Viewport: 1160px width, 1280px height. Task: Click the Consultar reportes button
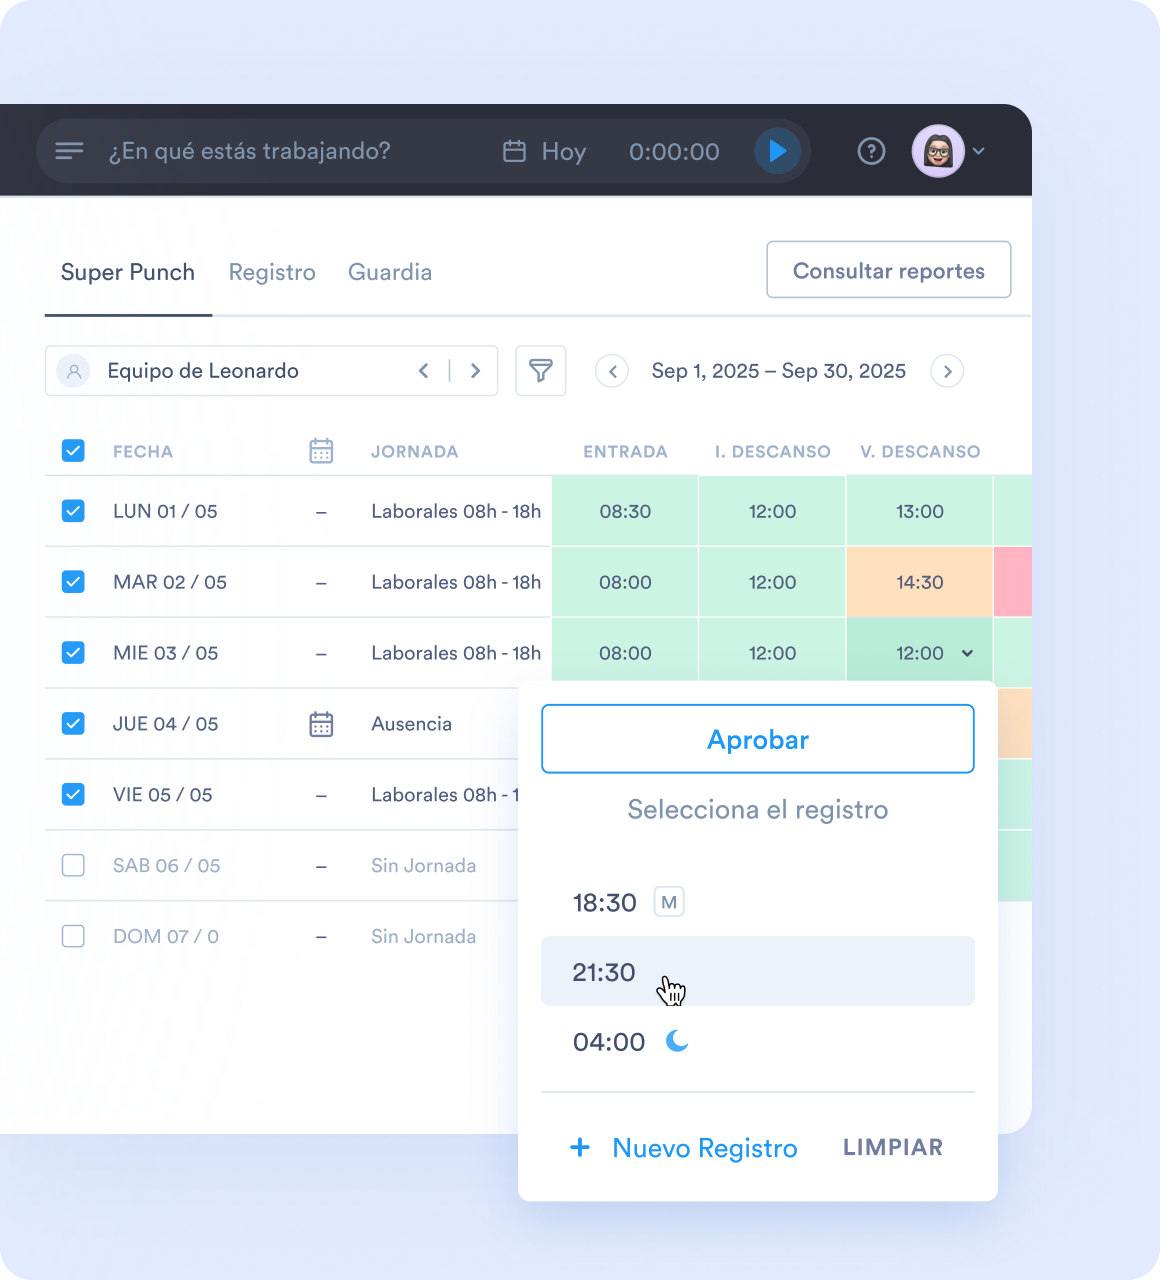tap(888, 270)
